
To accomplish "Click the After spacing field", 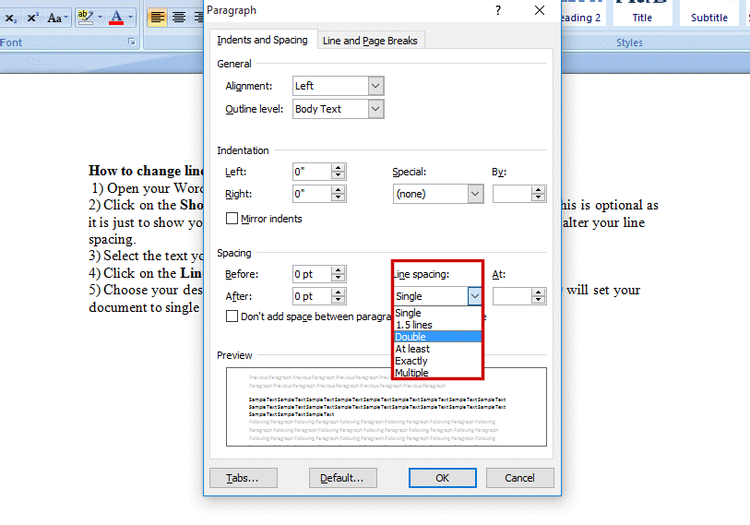I will (312, 296).
